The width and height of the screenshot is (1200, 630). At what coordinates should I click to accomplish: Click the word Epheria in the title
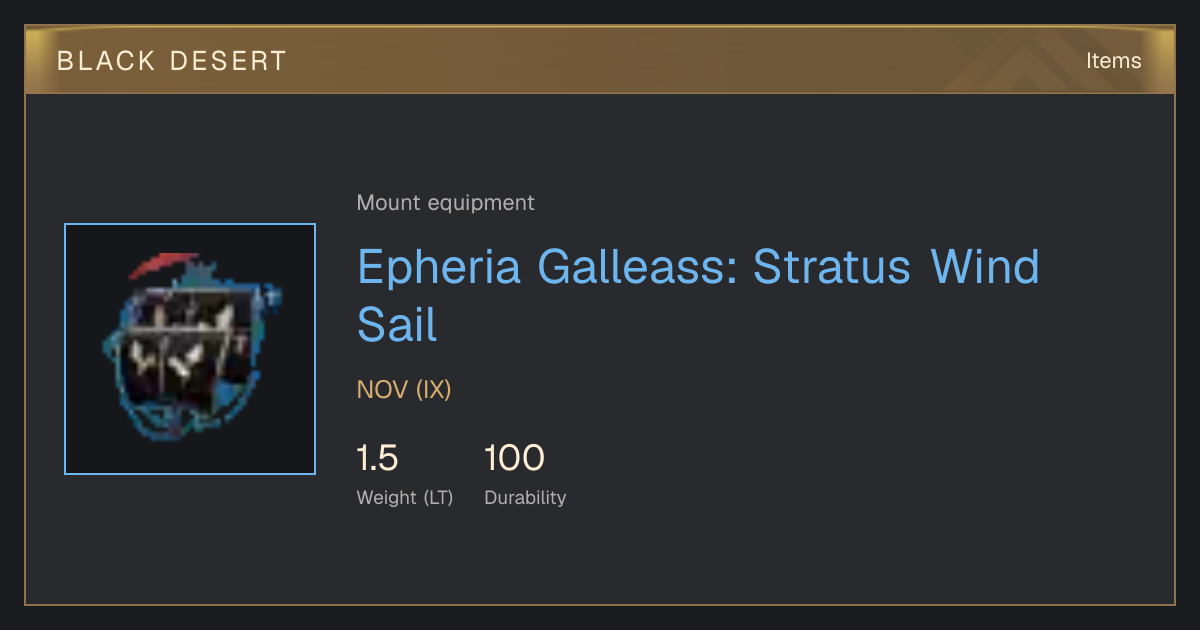(440, 267)
